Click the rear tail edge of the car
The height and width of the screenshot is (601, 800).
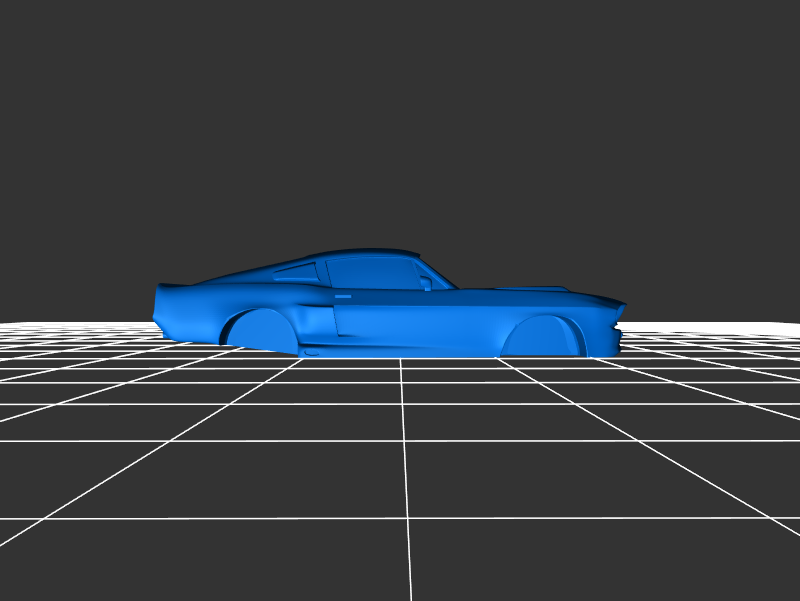[158, 305]
